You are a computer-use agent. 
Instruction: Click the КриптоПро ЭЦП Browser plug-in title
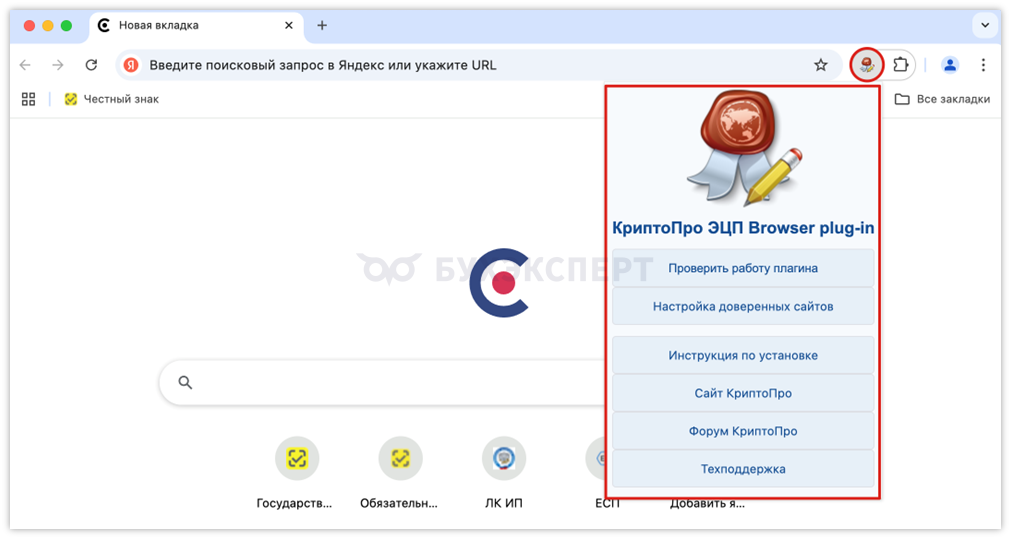pyautogui.click(x=743, y=228)
